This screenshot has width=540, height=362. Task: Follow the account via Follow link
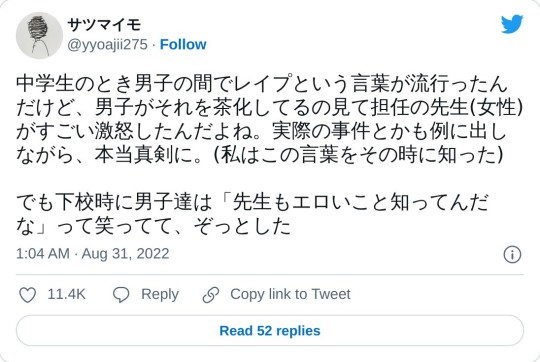(183, 44)
